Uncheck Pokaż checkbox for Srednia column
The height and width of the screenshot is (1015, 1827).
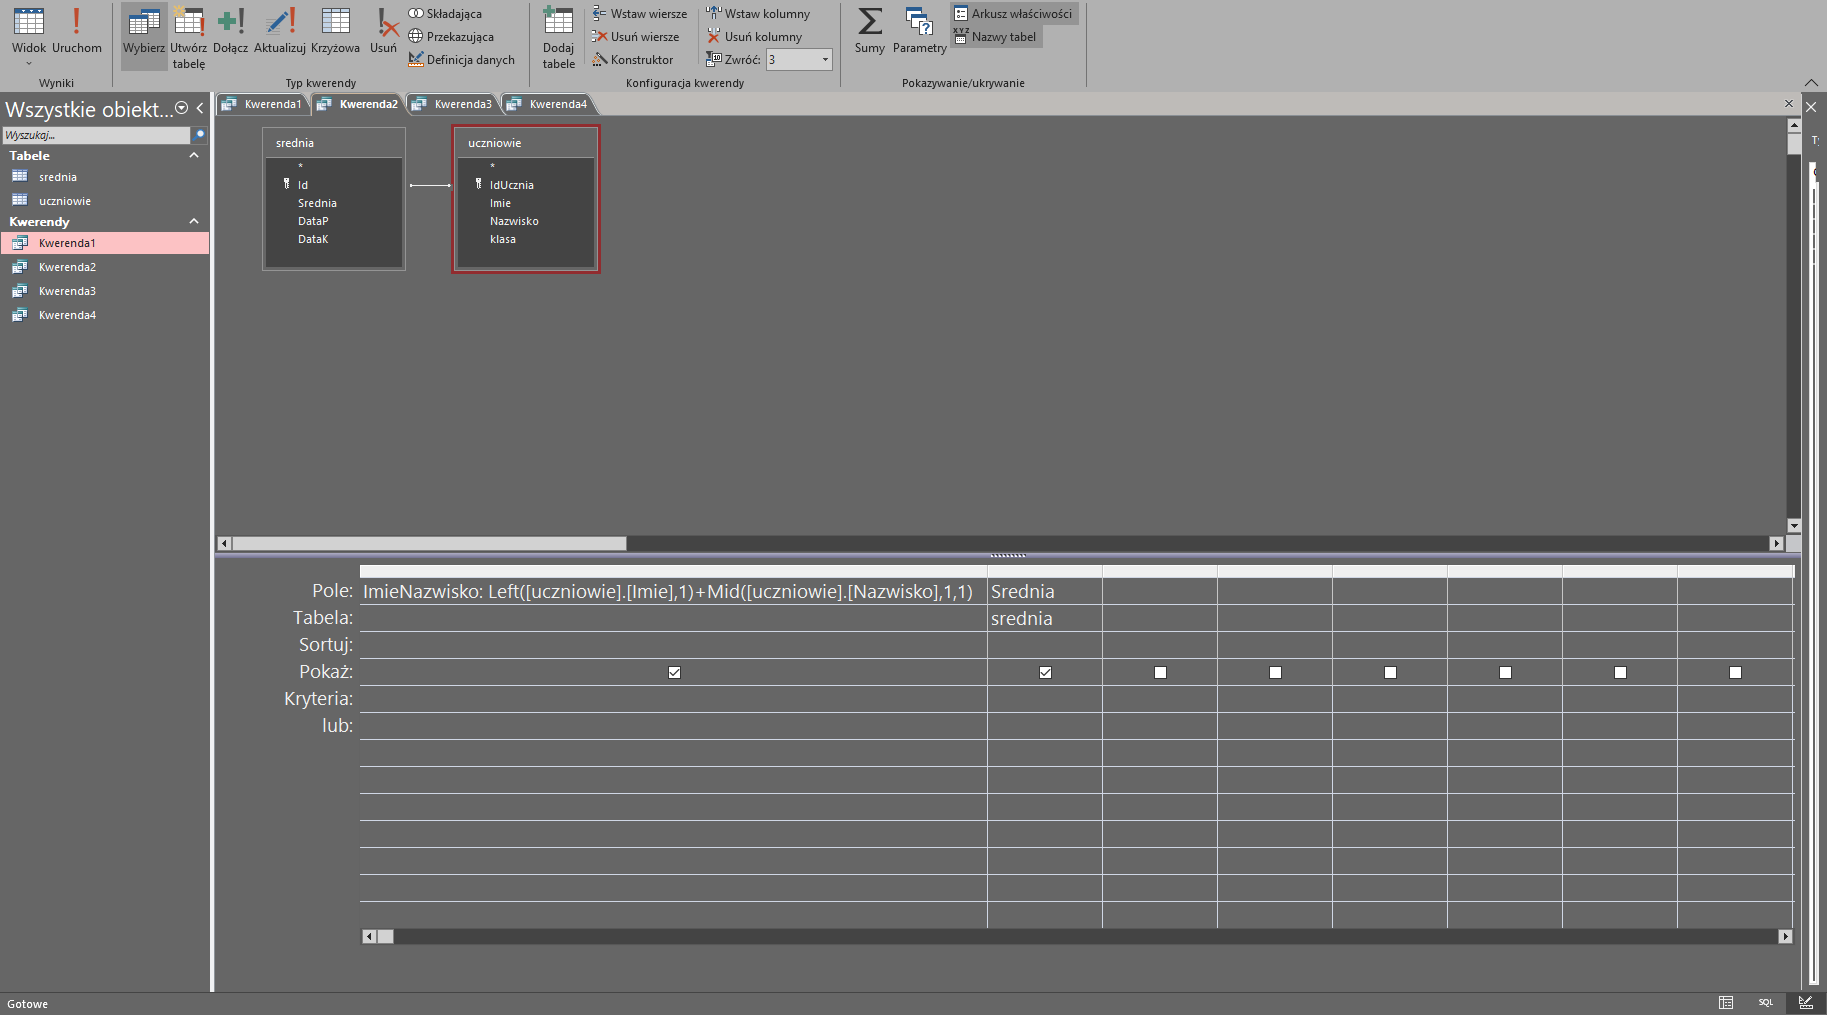1045,672
